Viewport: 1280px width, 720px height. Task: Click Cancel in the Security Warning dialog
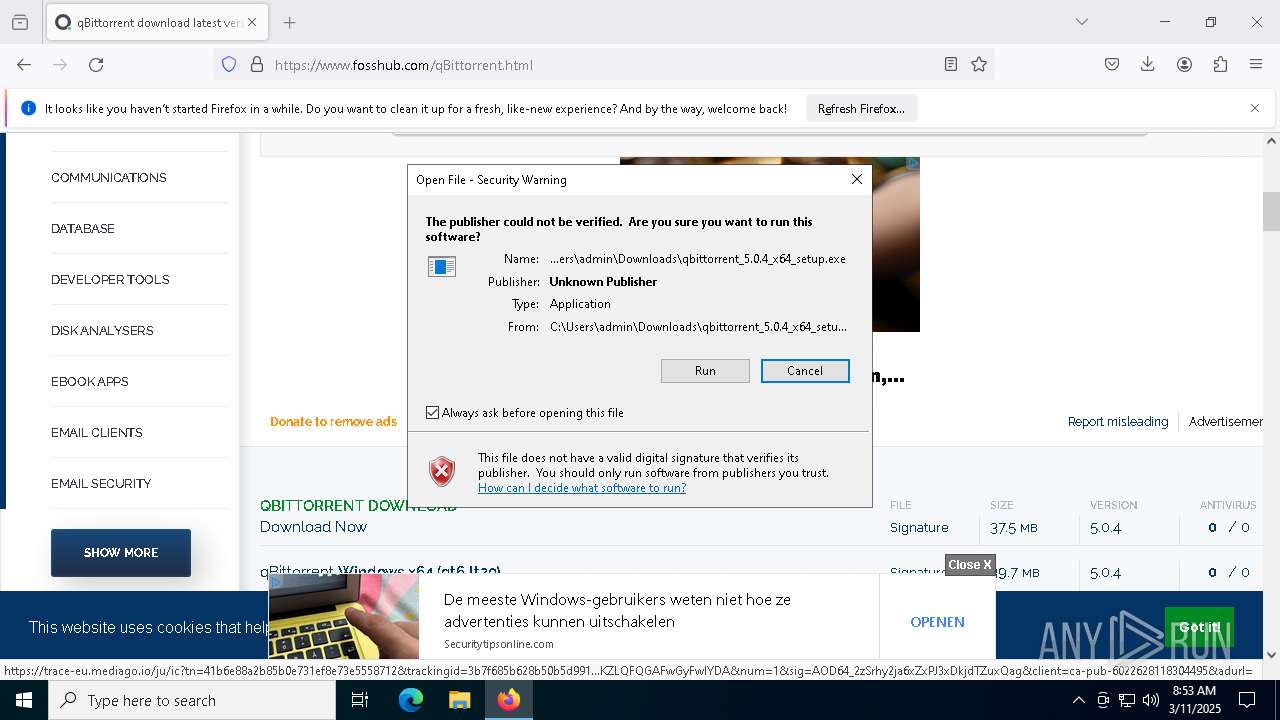(805, 371)
